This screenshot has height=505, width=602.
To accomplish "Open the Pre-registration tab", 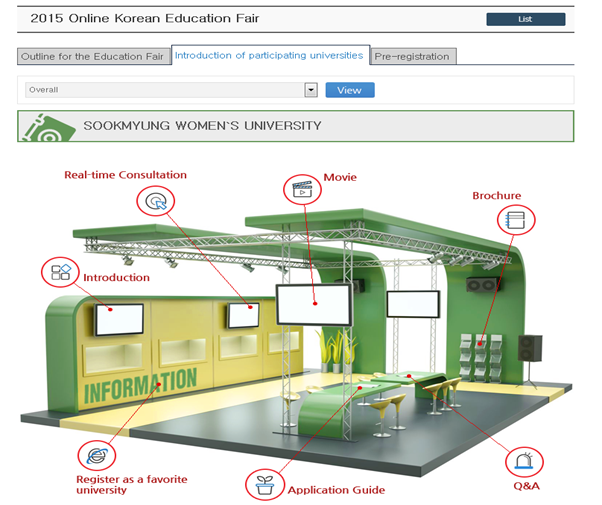I will click(x=413, y=56).
